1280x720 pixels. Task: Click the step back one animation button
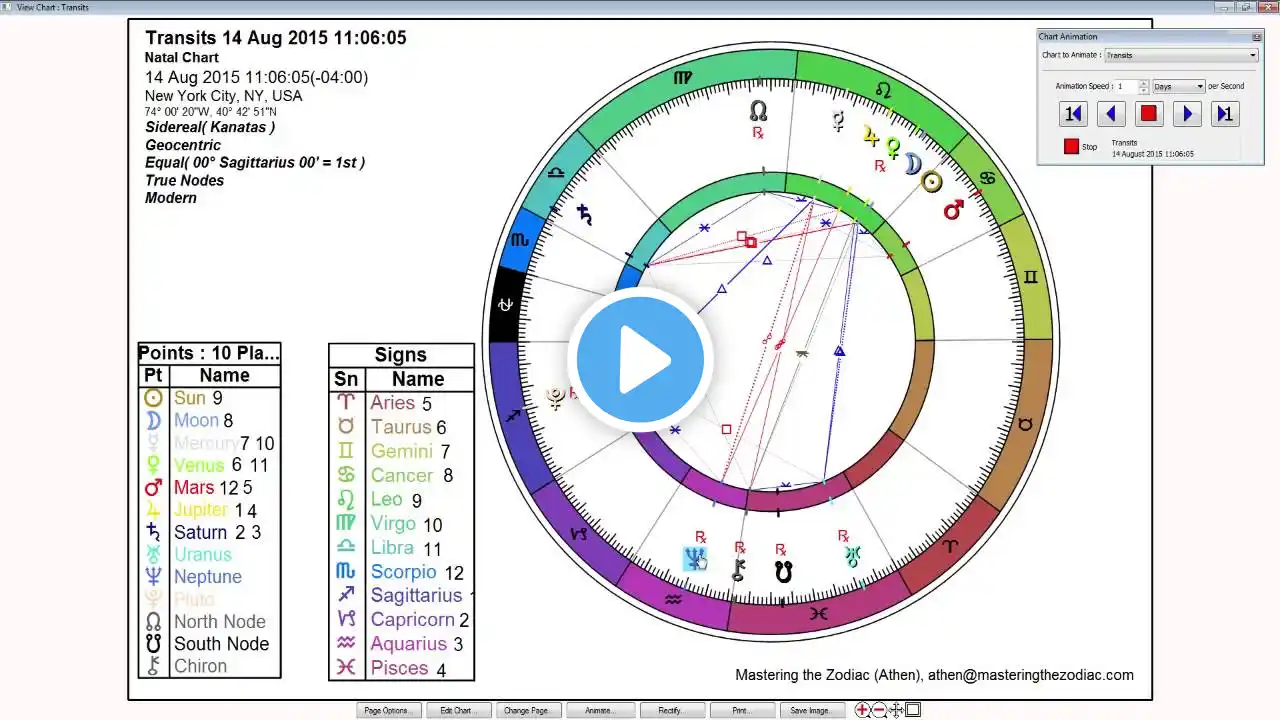click(1073, 113)
